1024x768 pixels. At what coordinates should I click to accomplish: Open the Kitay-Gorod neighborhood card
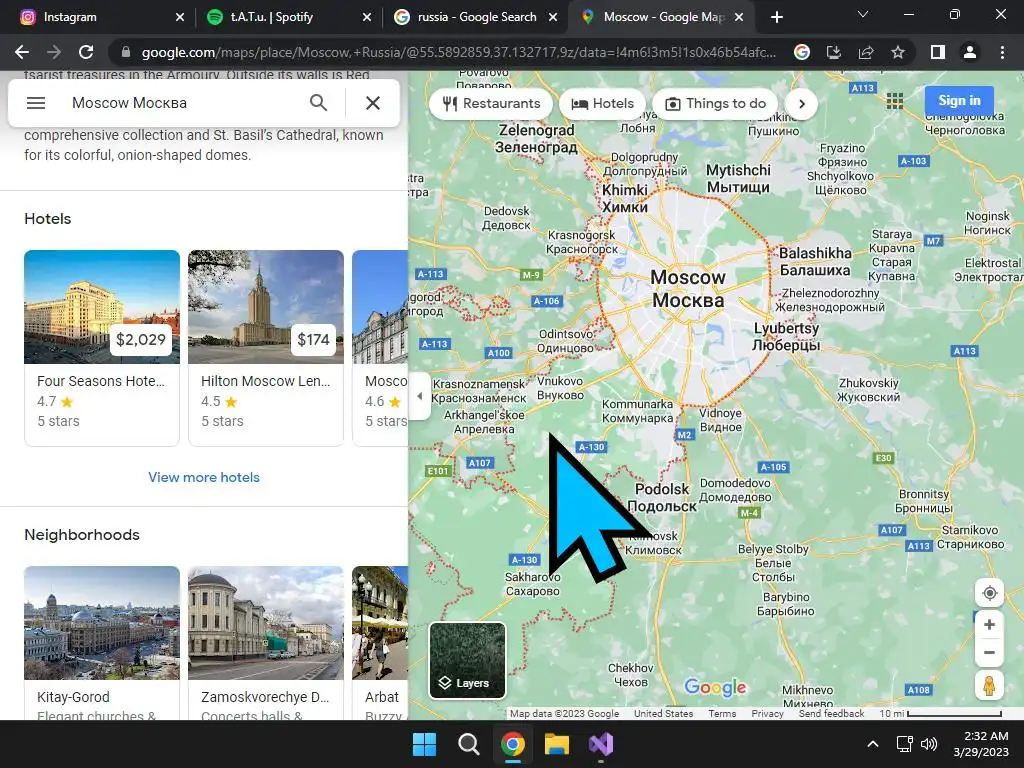(x=102, y=643)
